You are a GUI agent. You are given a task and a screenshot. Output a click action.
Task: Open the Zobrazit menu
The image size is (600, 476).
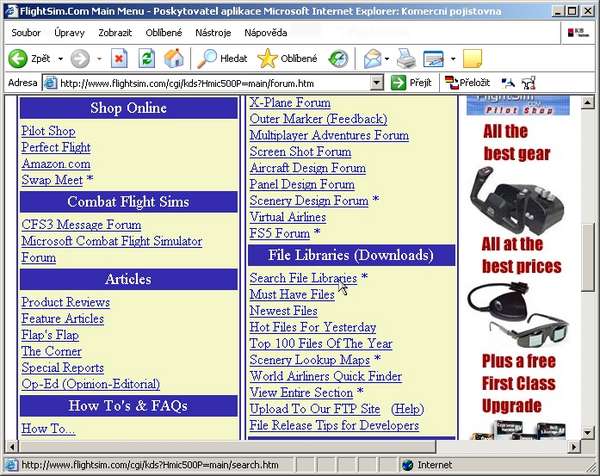pos(115,33)
